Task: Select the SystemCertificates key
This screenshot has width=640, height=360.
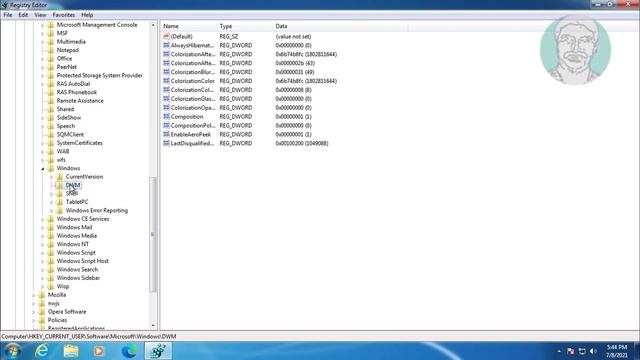Action: [x=80, y=143]
